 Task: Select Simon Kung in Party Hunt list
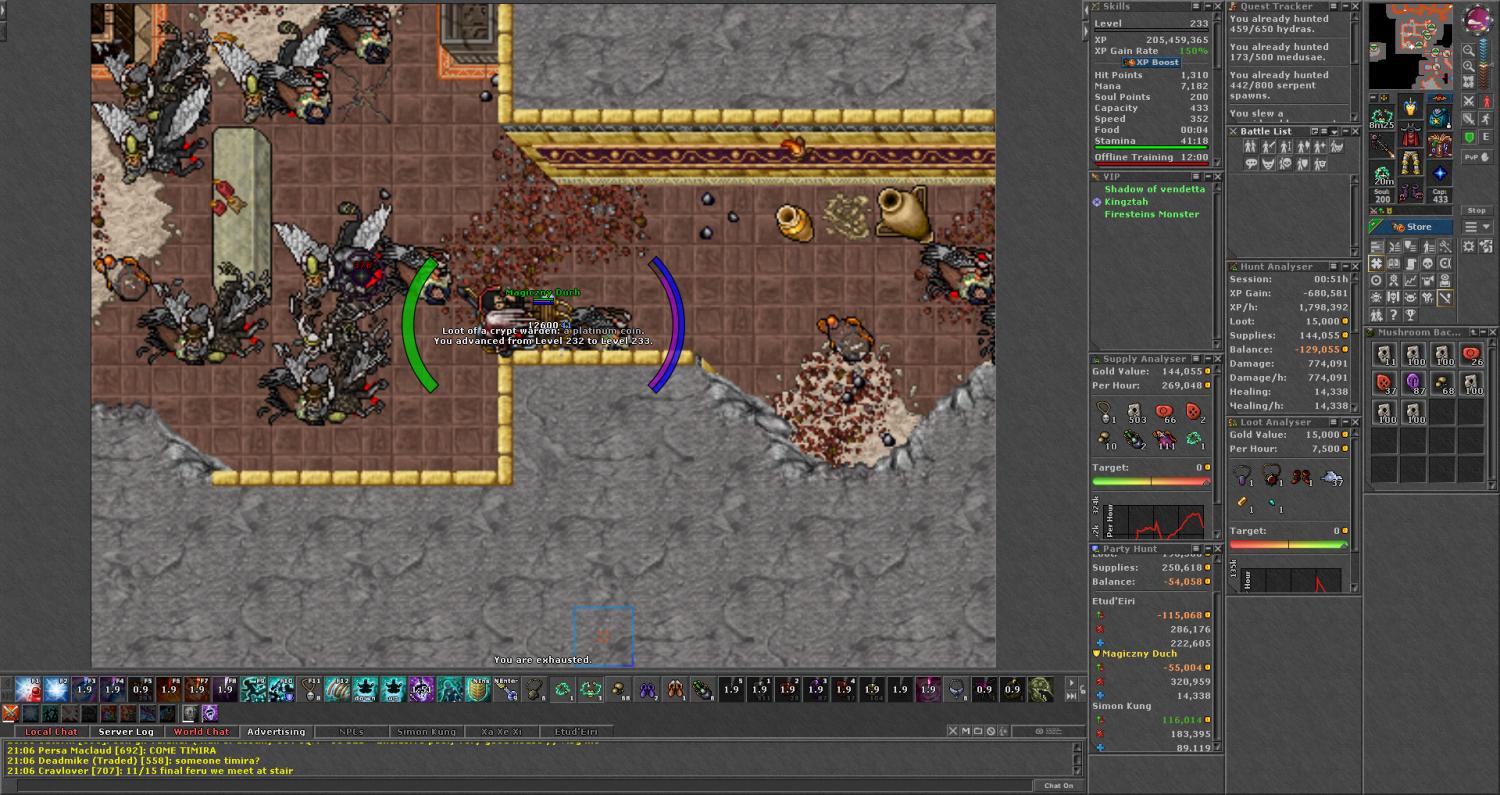click(1122, 706)
